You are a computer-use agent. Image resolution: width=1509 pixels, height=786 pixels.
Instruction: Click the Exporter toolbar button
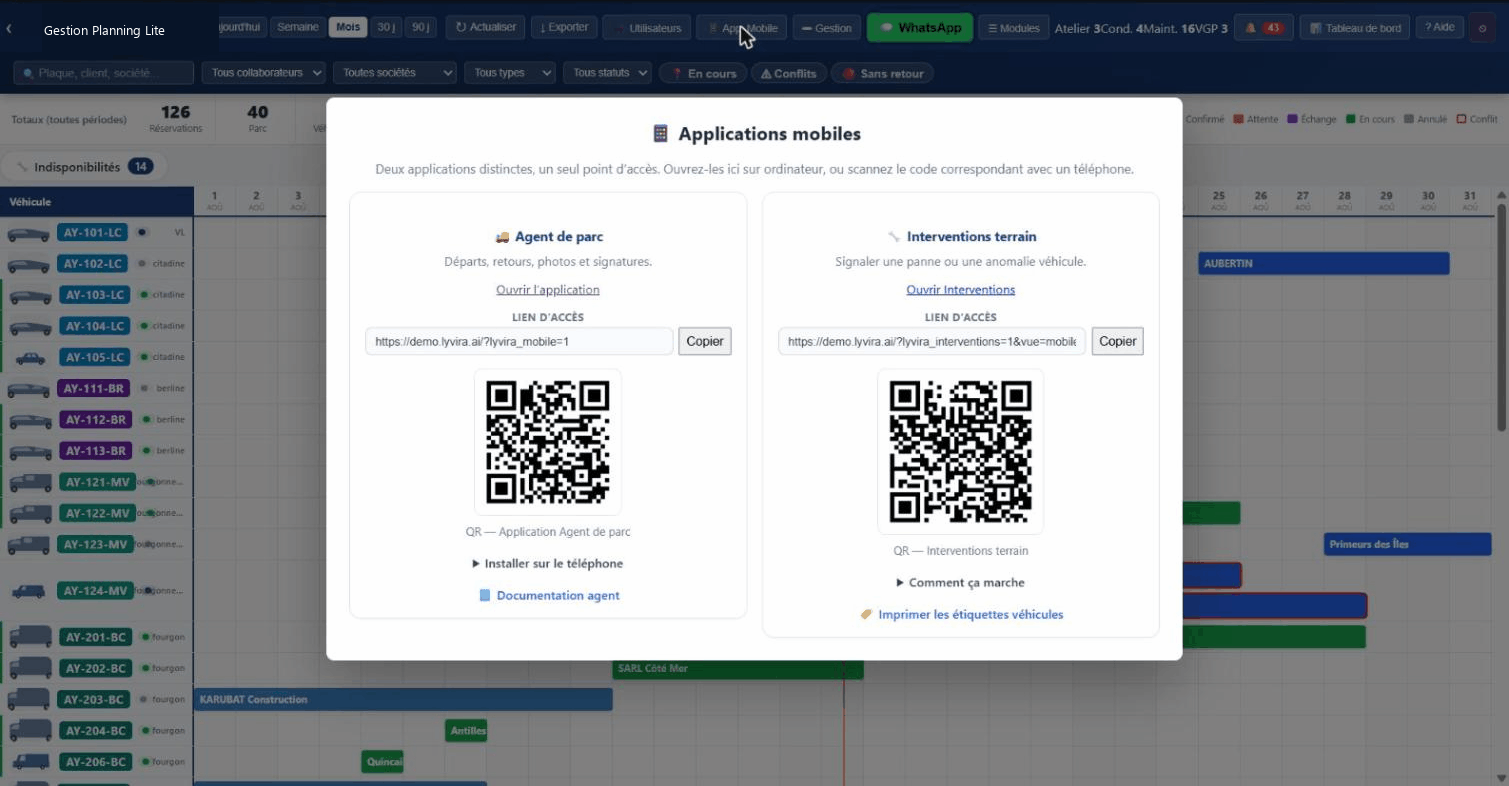[564, 27]
